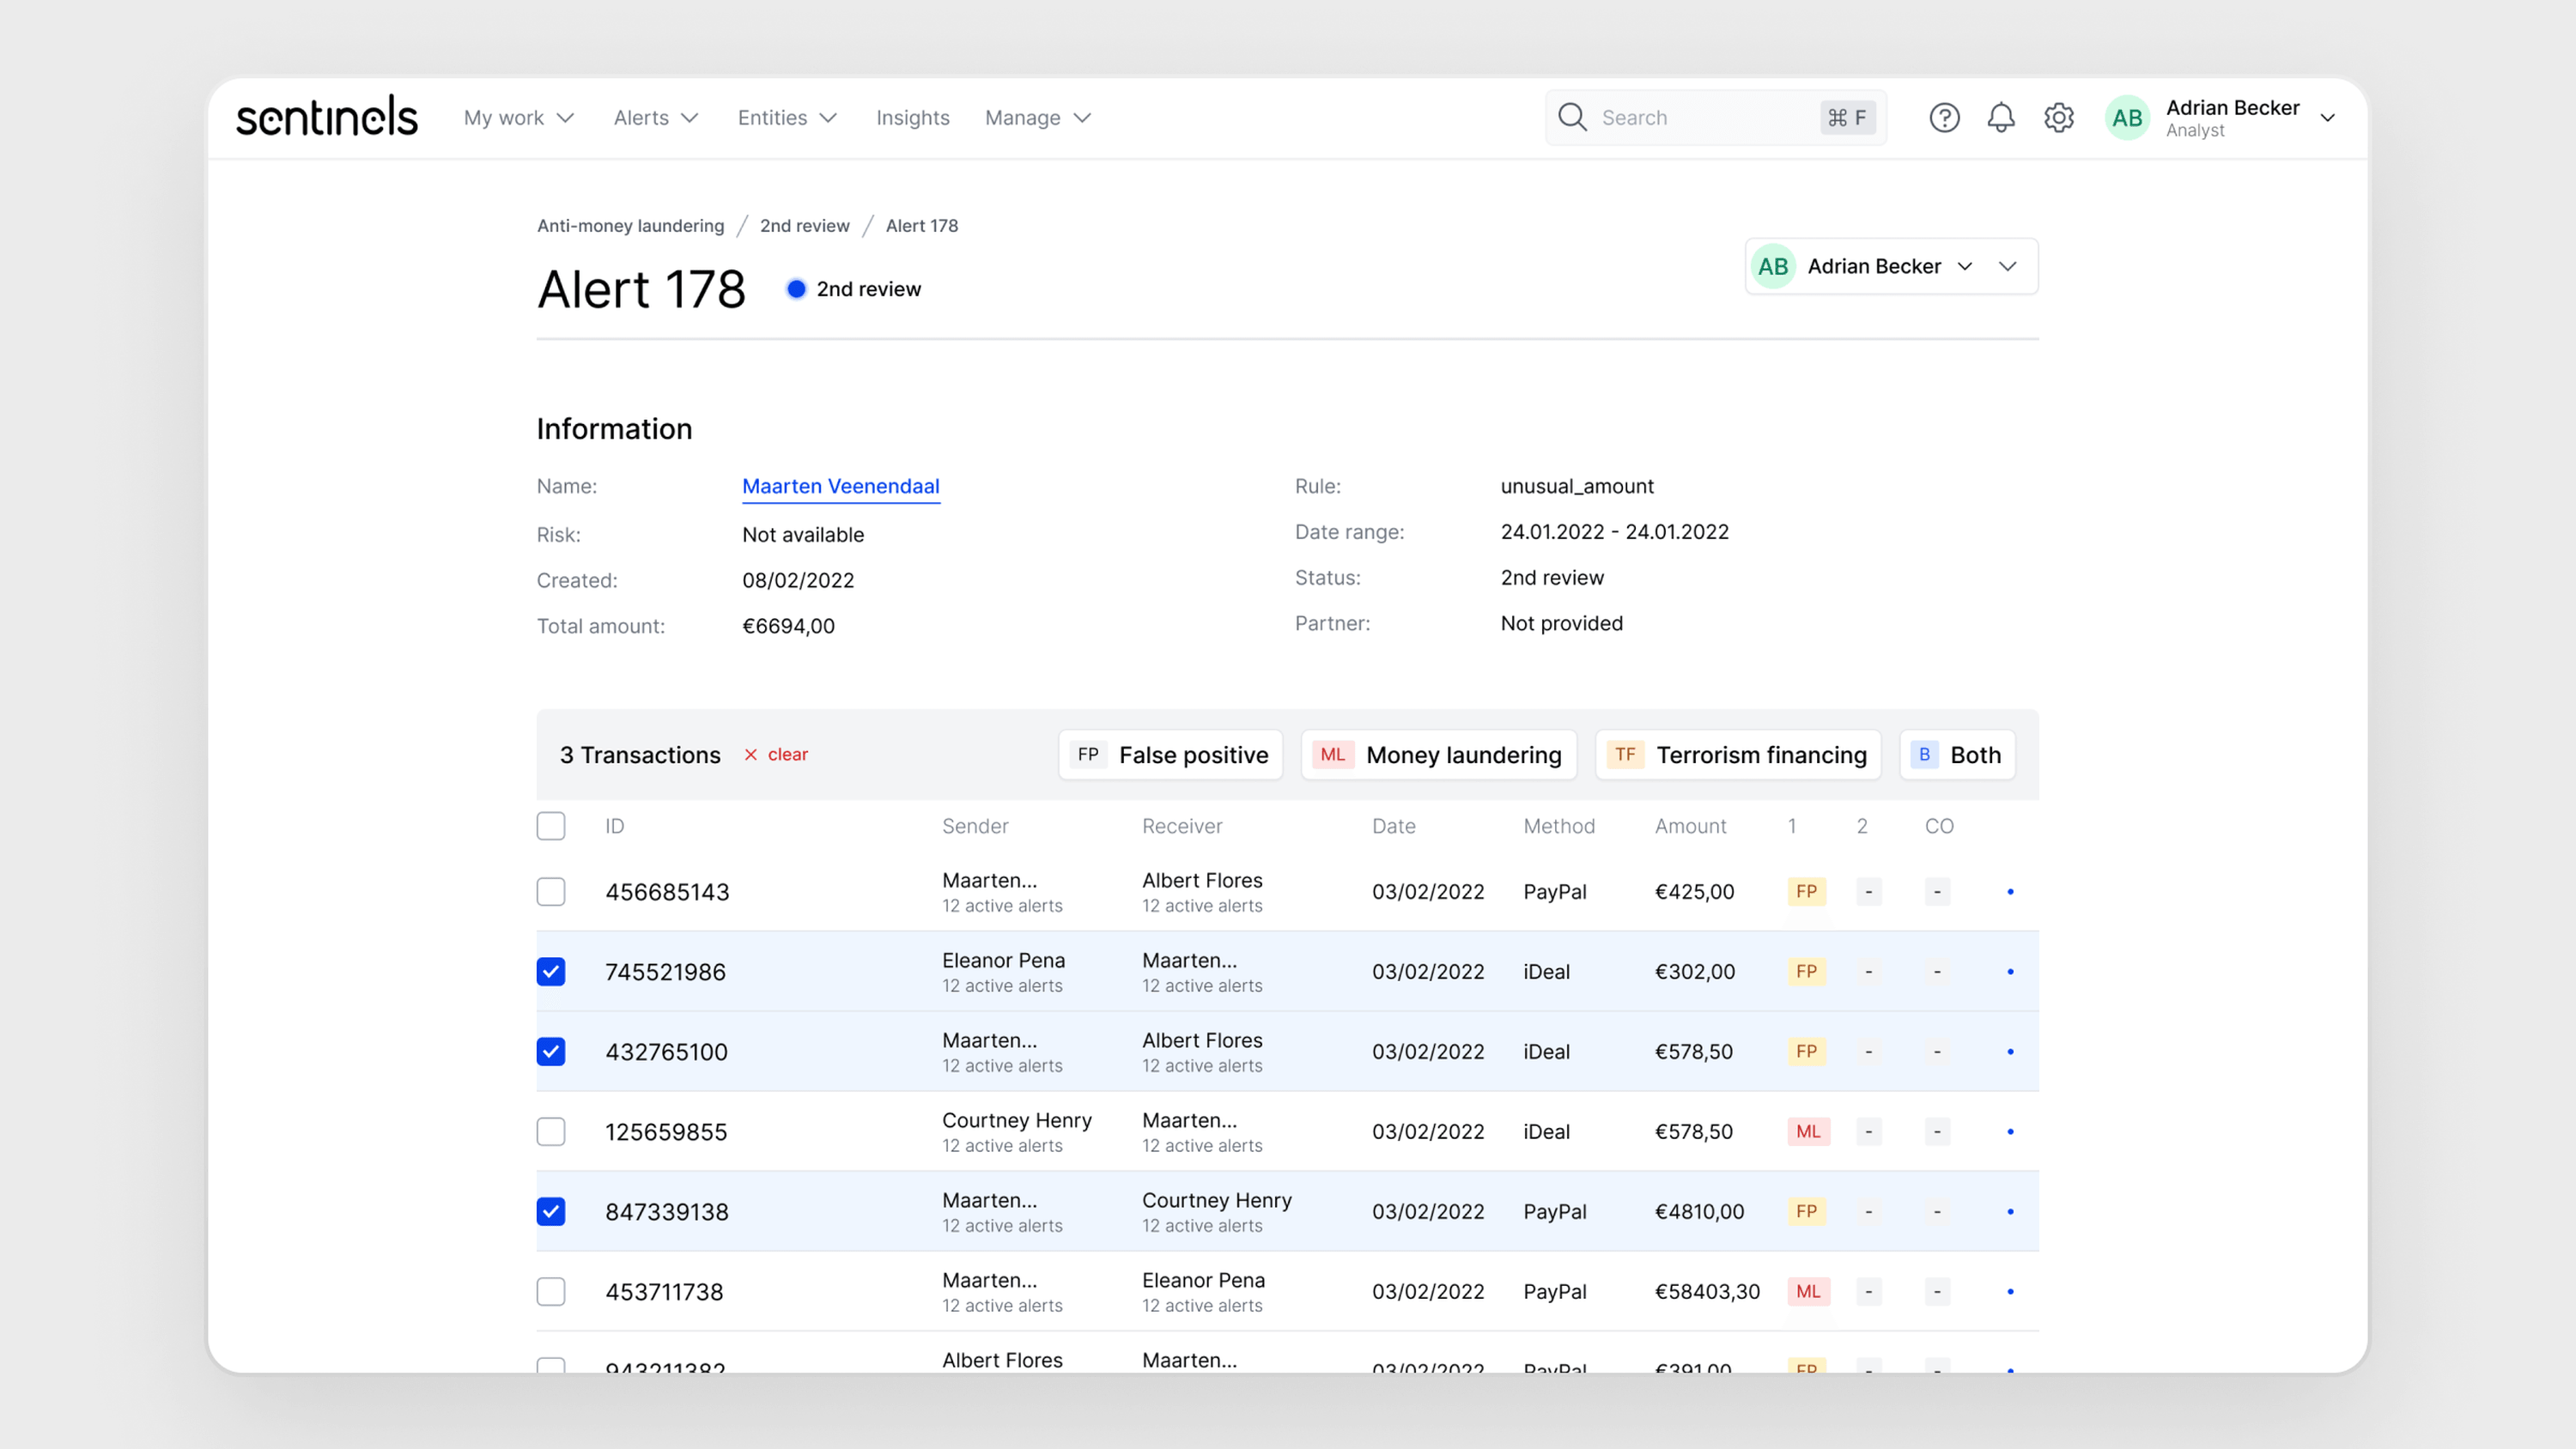The width and height of the screenshot is (2576, 1449).
Task: Click the rule value unusual_amount
Action: tap(1576, 486)
